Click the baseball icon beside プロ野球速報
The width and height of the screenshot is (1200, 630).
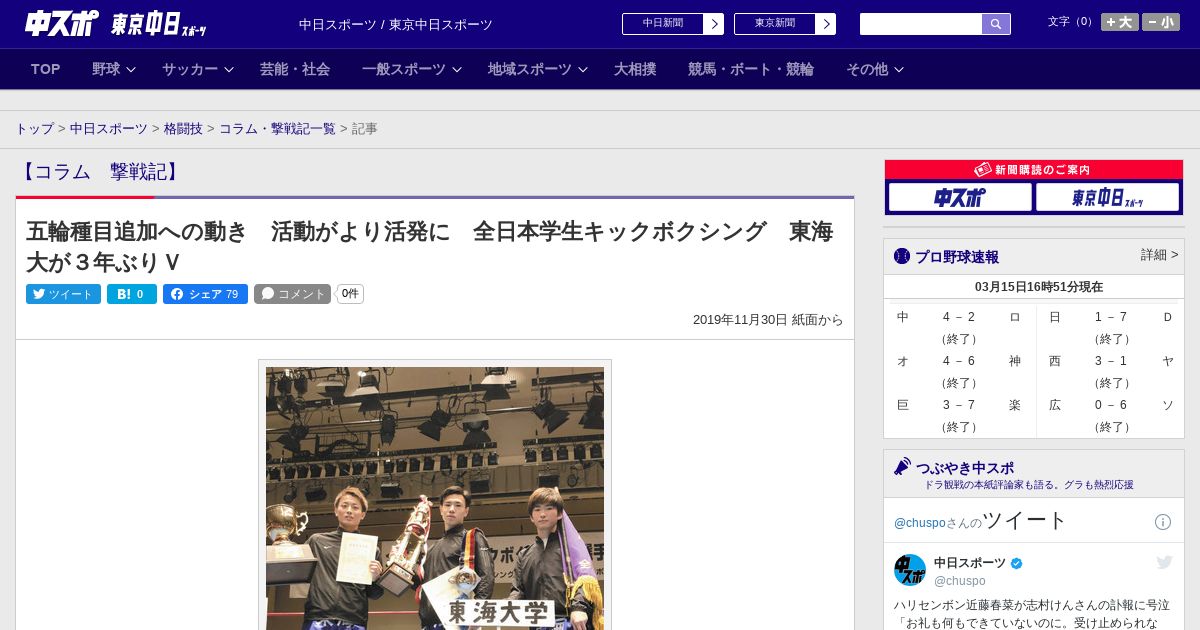coord(902,257)
